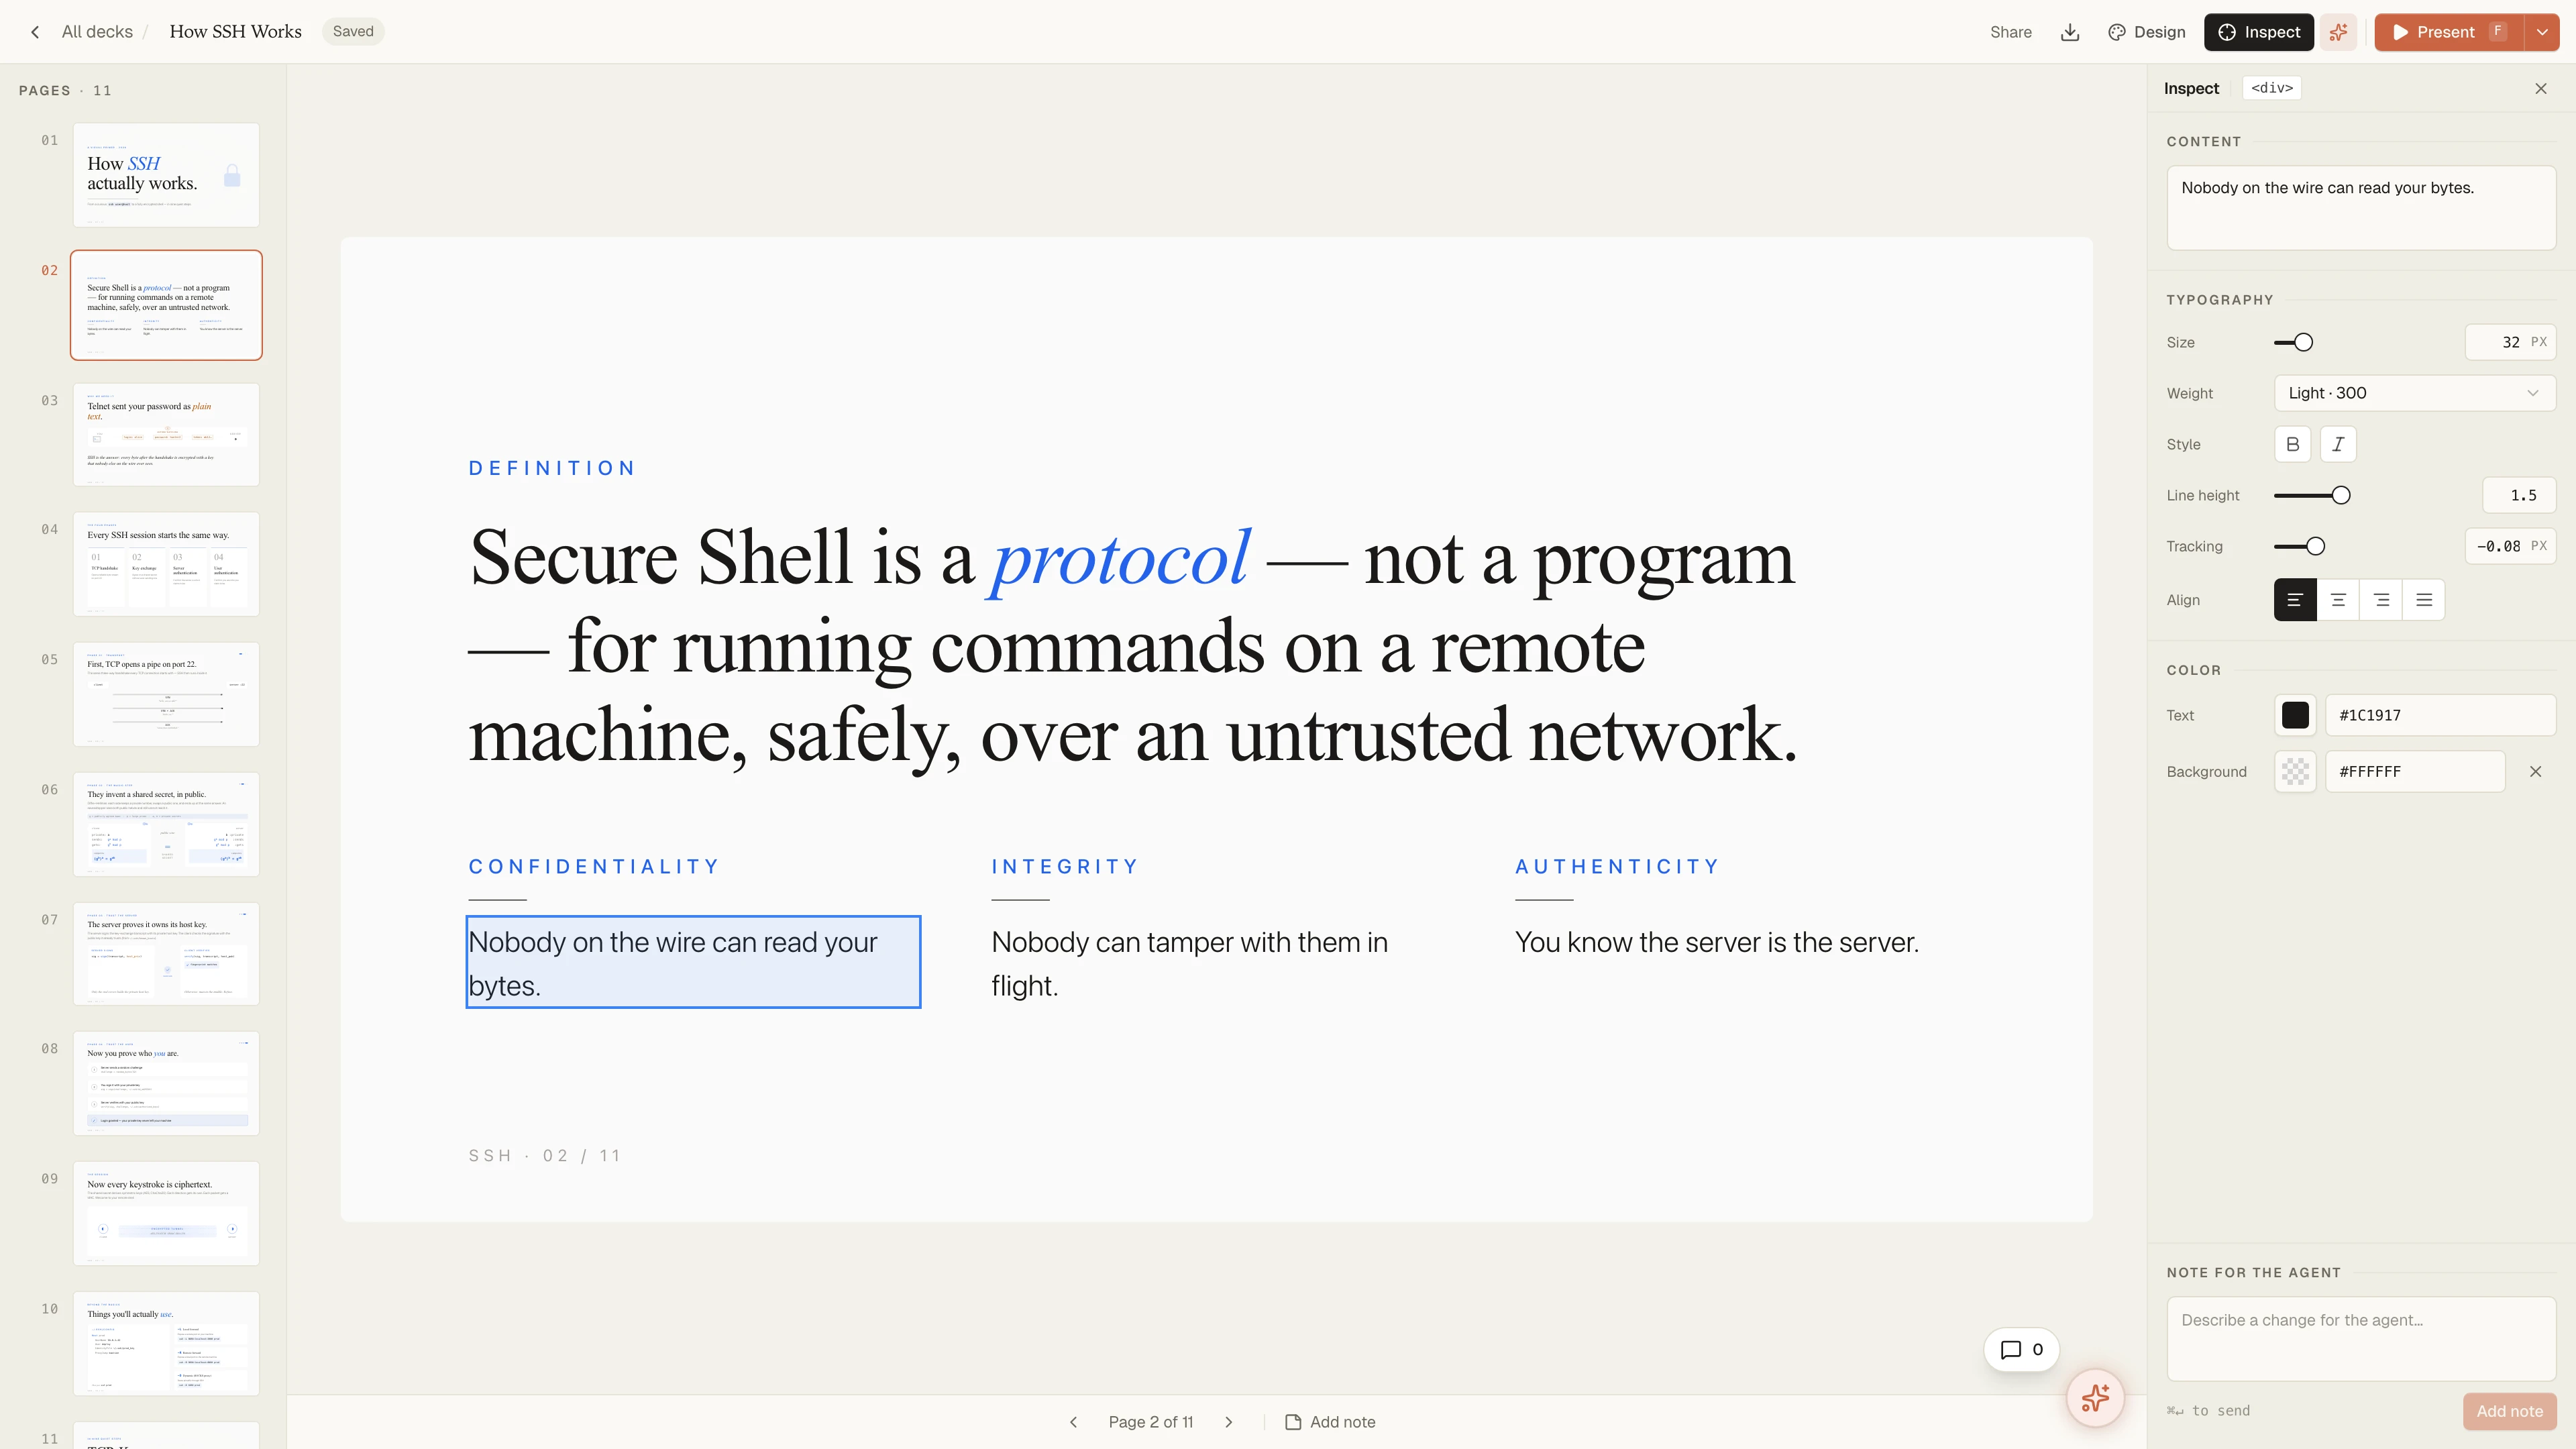Click the DEFINITION label on slide
2576x1449 pixels.
(x=552, y=468)
